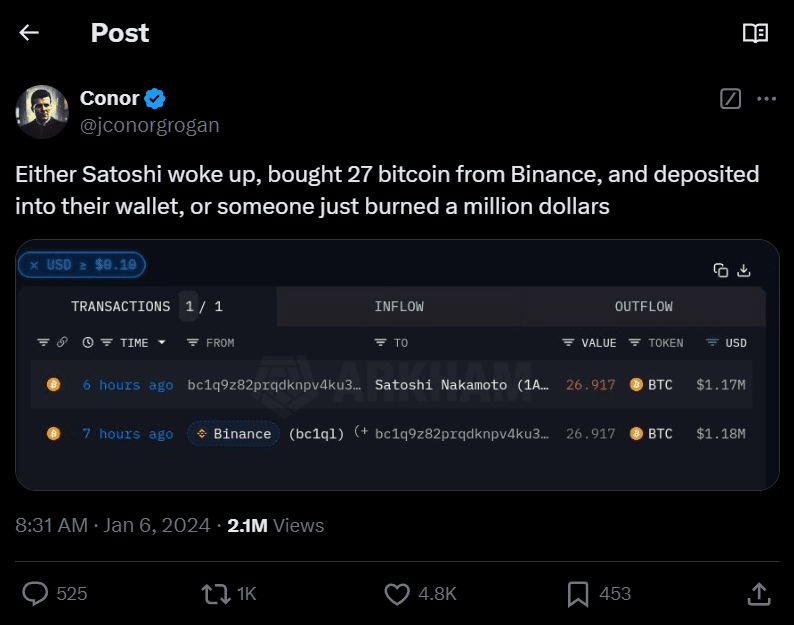Like the post with heart icon

pyautogui.click(x=398, y=594)
